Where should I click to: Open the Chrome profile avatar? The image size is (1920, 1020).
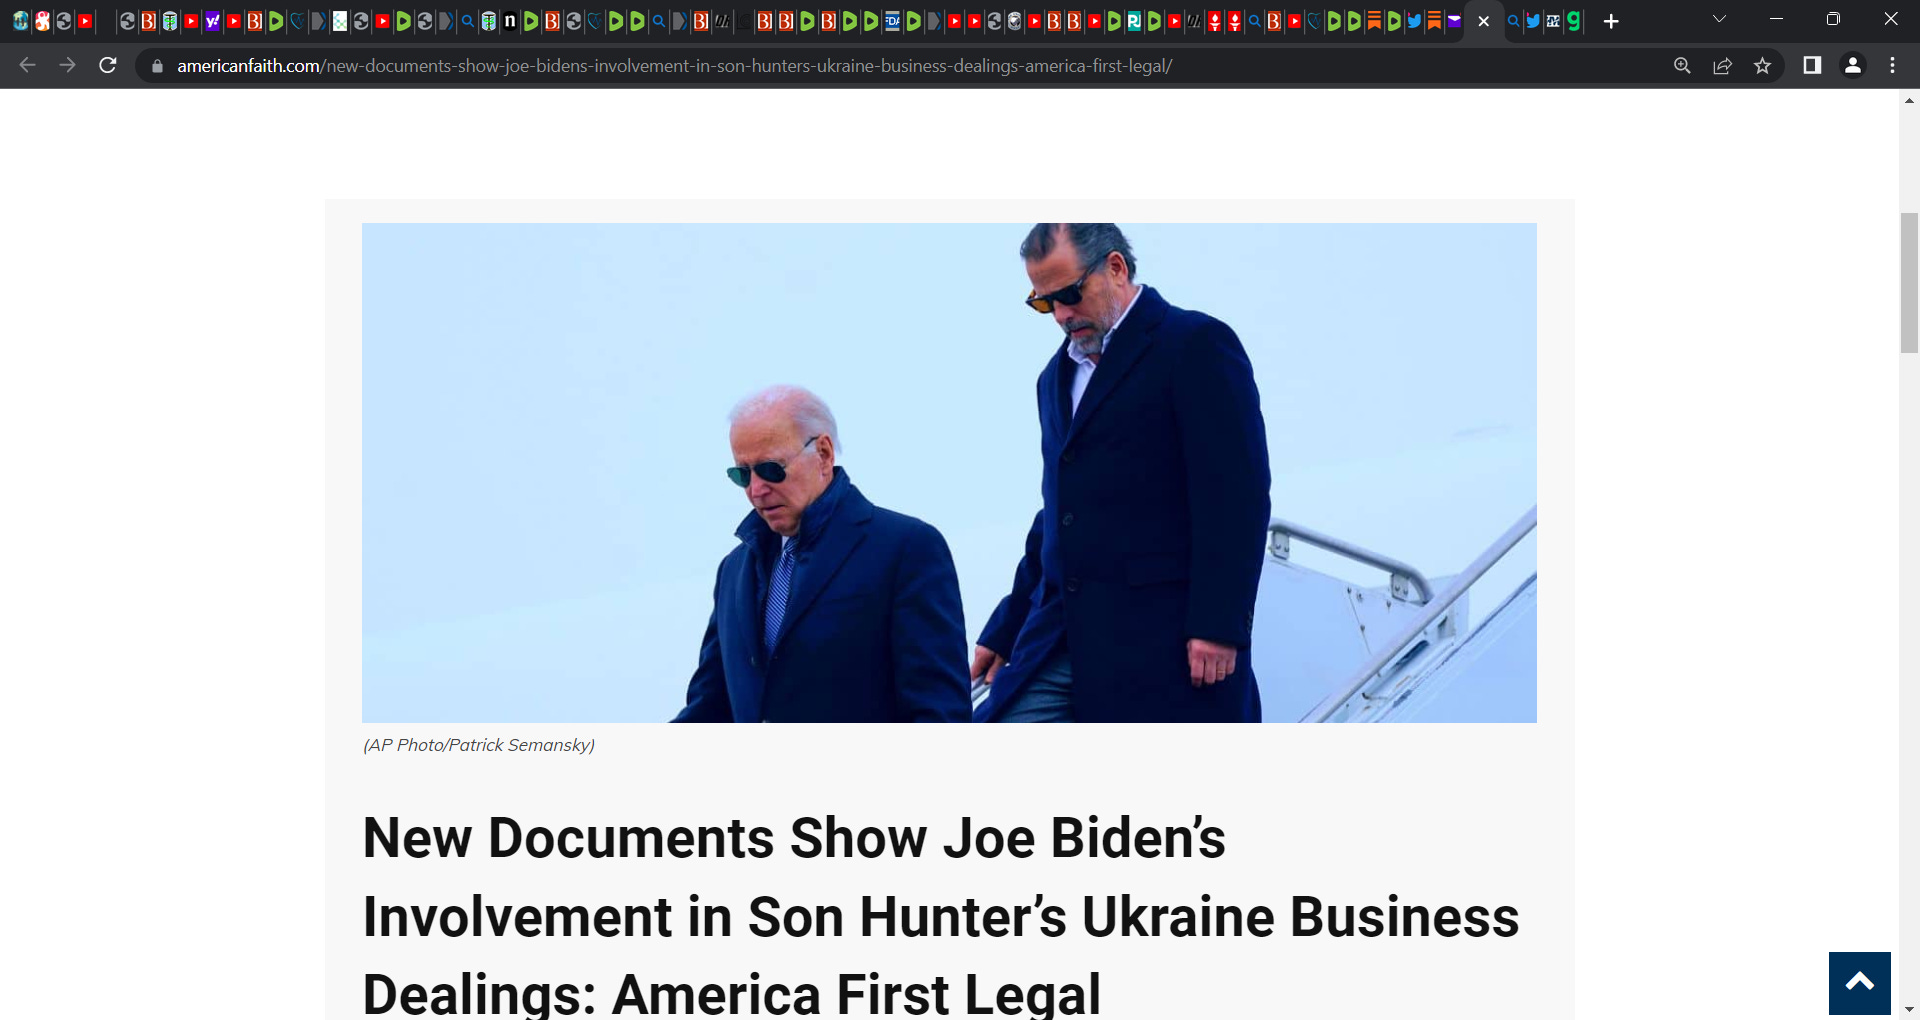[x=1852, y=65]
